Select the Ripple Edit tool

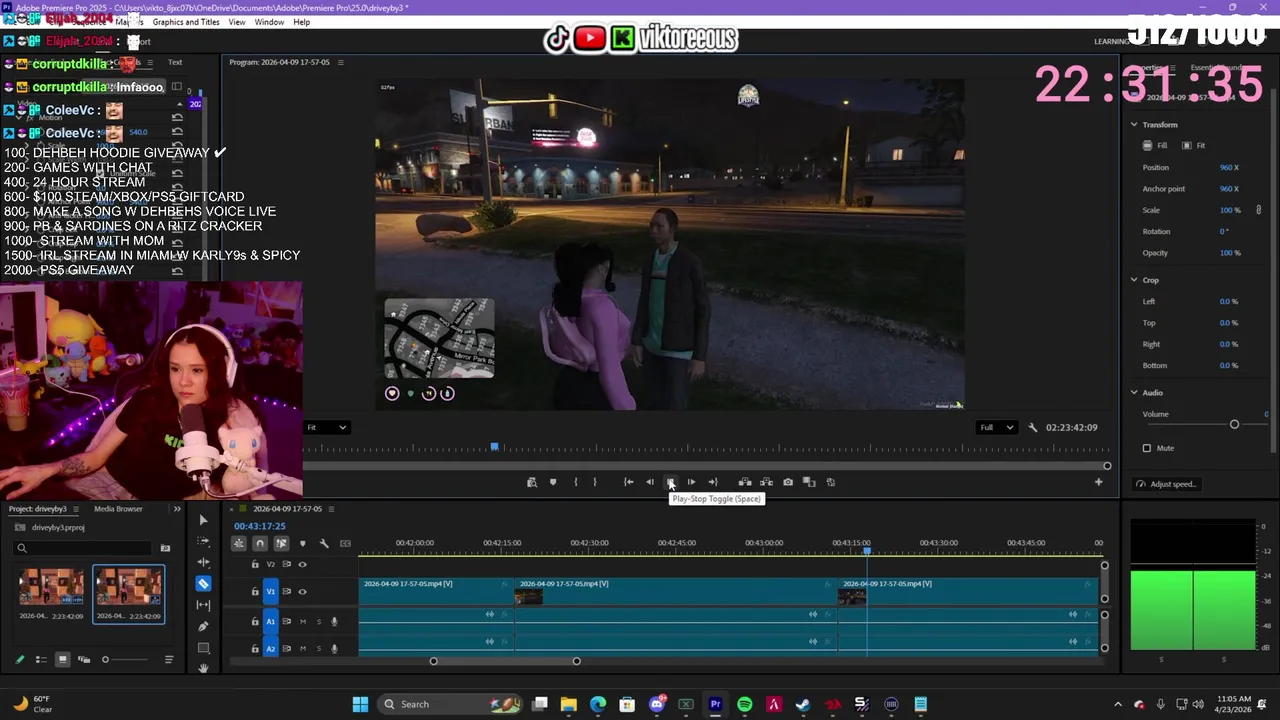(203, 562)
